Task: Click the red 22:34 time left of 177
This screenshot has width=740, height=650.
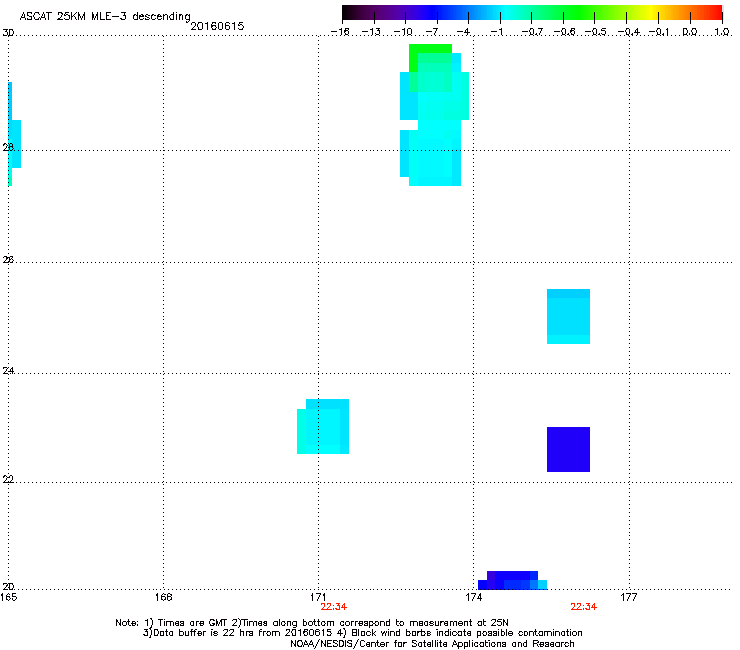Action: (584, 607)
